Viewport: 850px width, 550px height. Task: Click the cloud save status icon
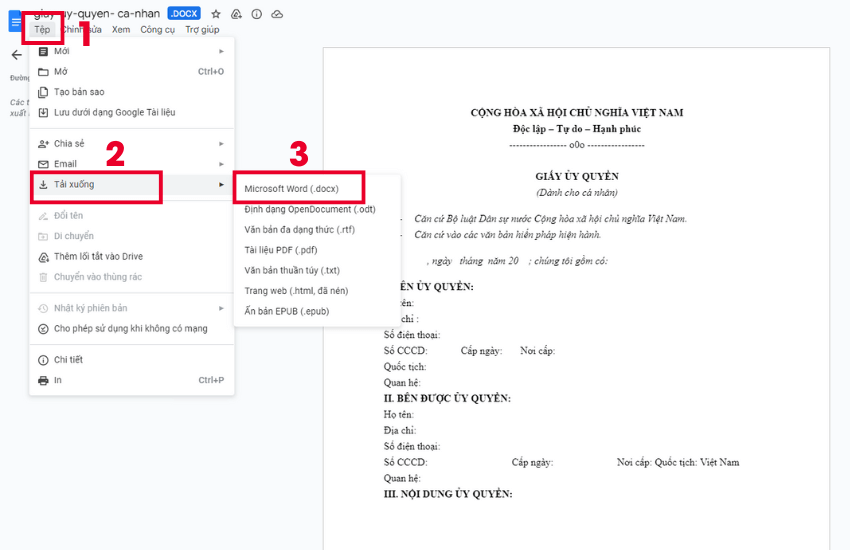[x=277, y=14]
